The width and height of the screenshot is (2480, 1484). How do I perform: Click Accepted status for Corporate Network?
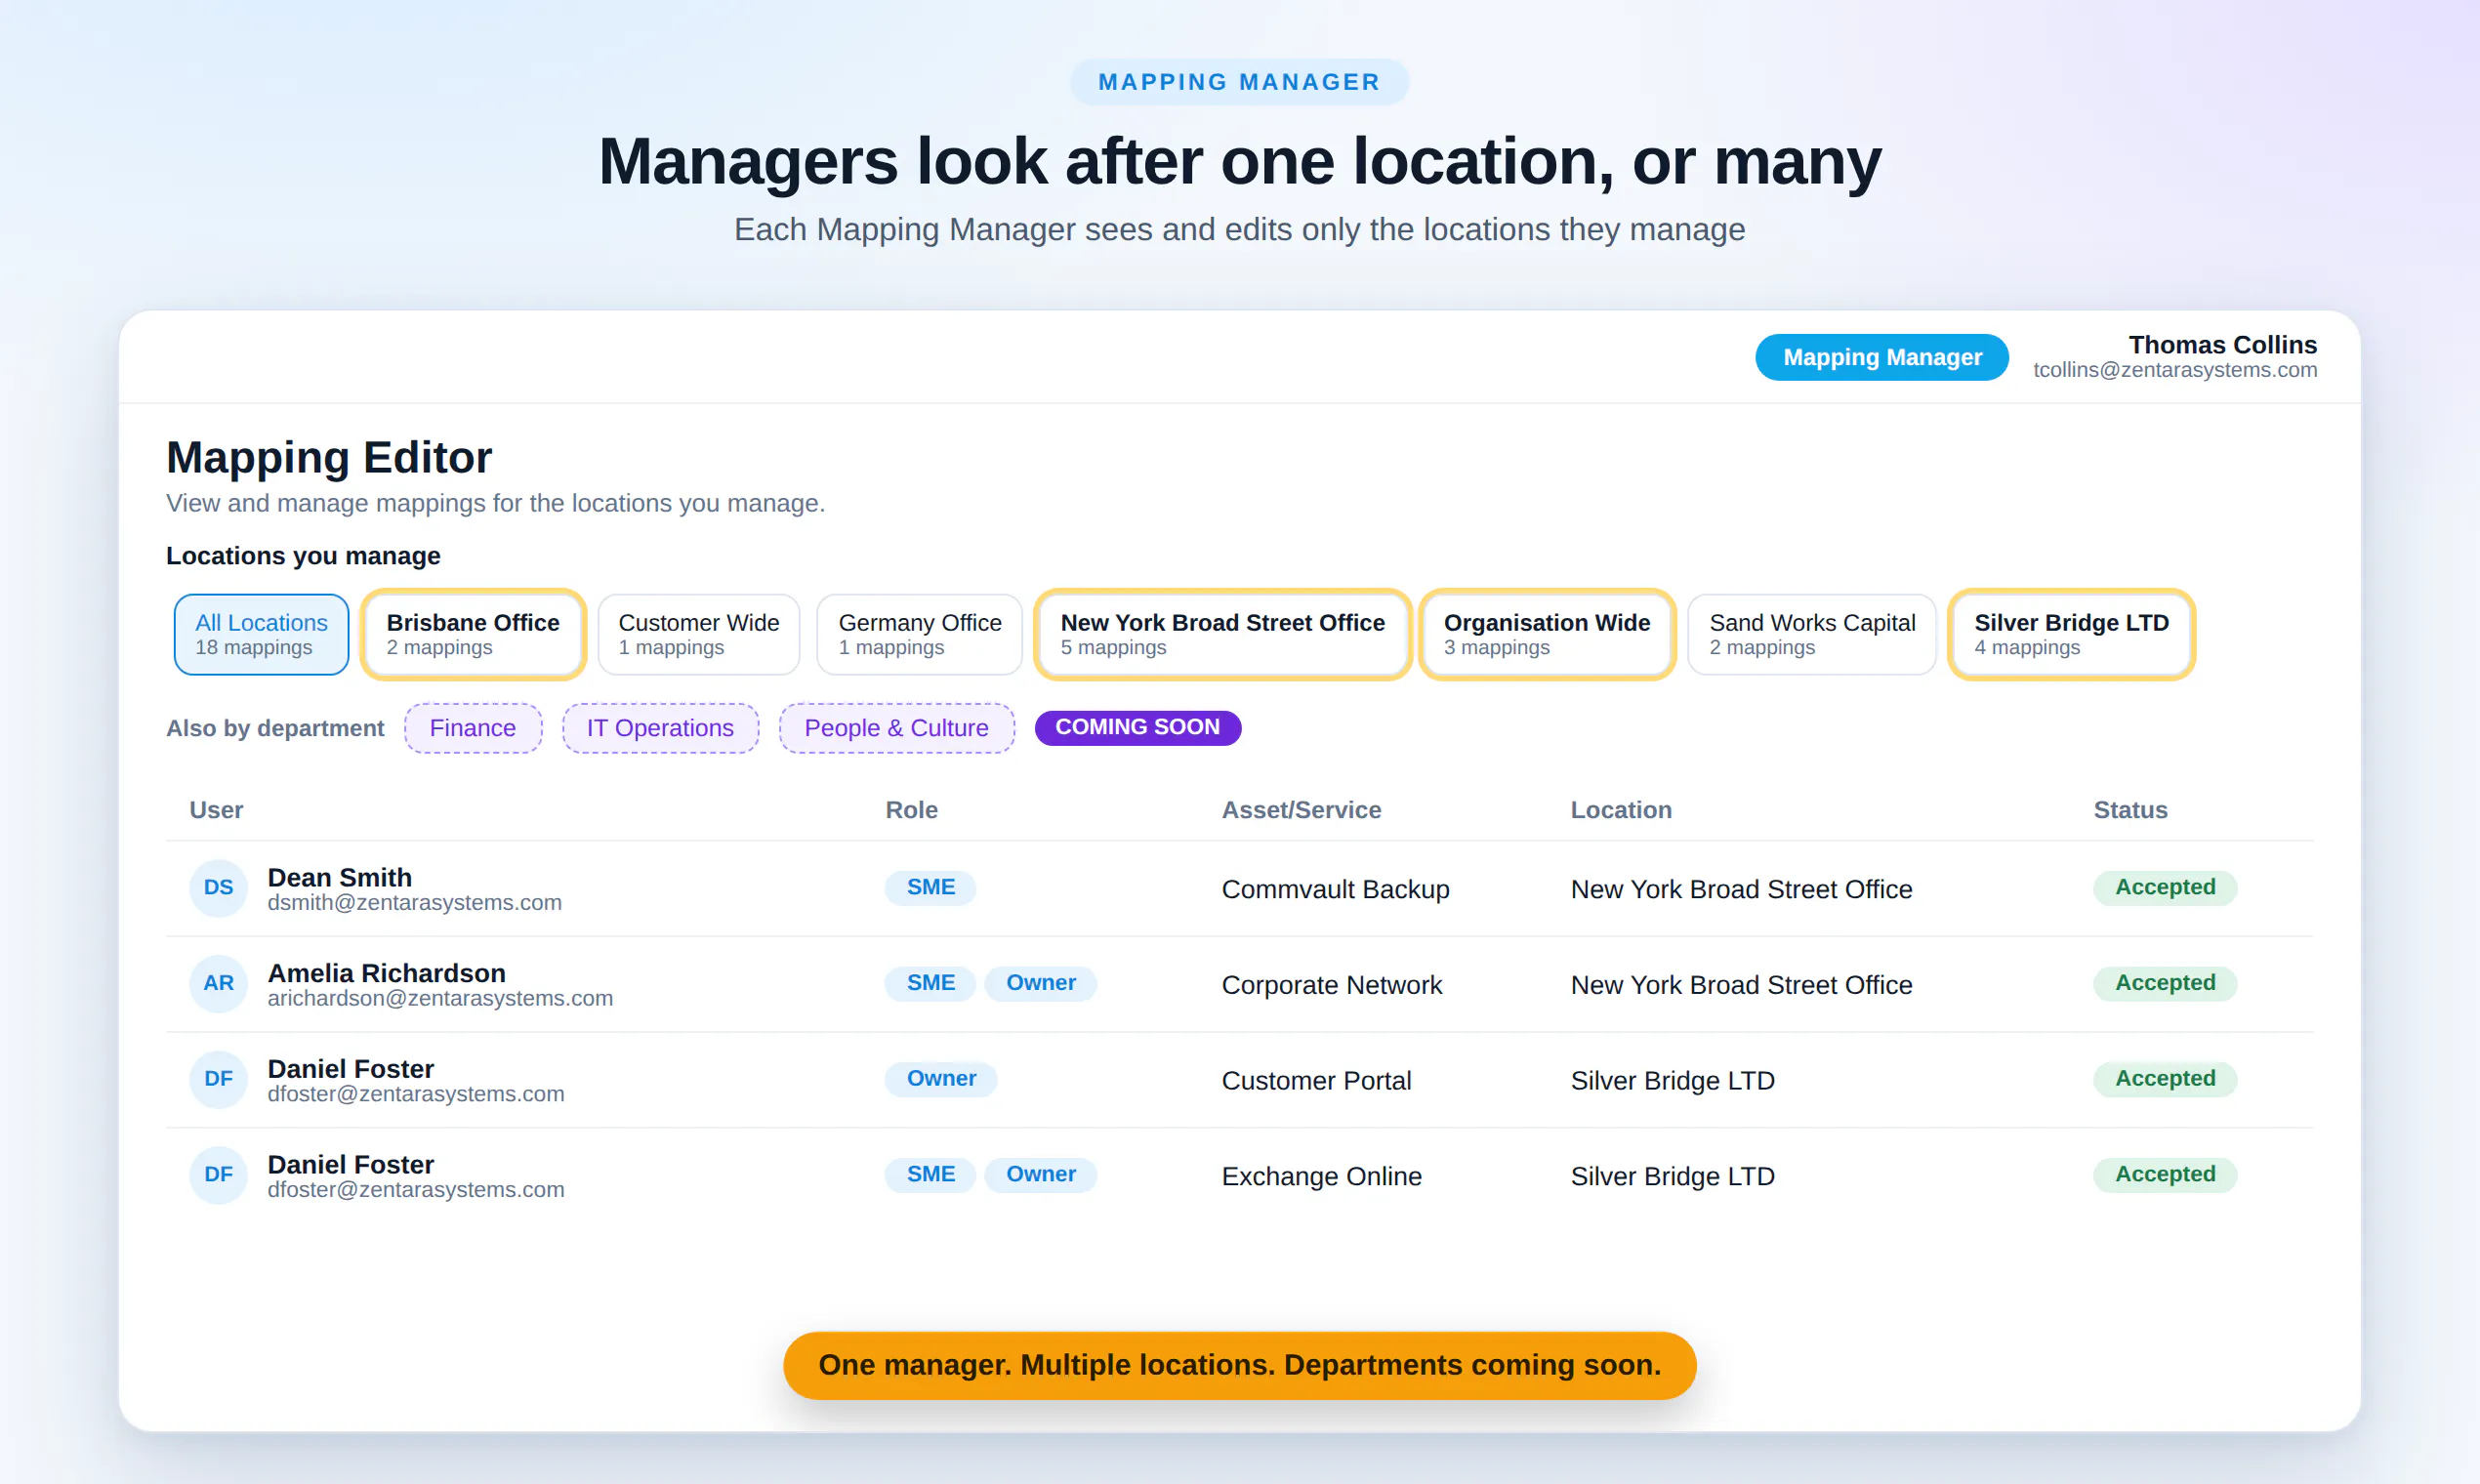tap(2164, 984)
